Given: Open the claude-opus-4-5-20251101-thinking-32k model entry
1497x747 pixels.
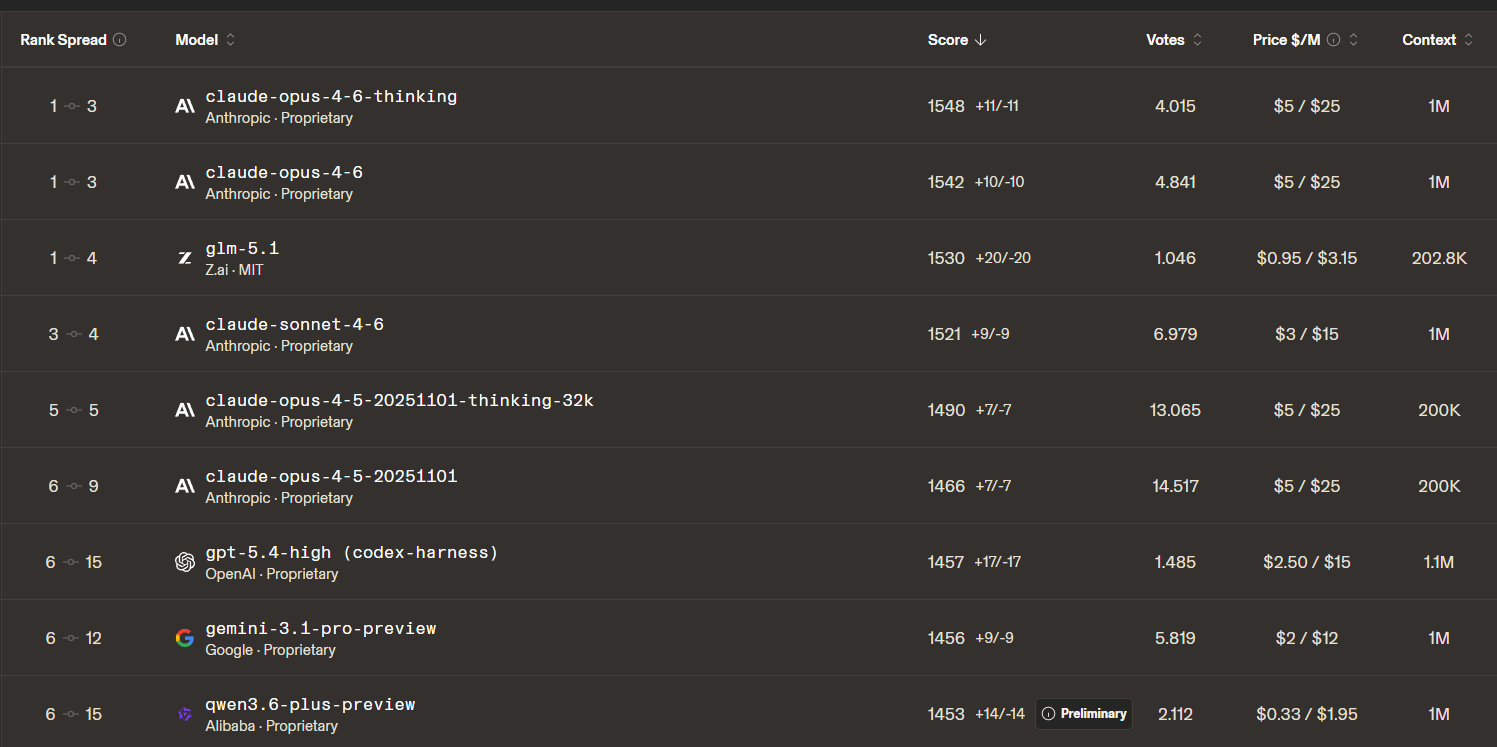Looking at the screenshot, I should tap(400, 401).
